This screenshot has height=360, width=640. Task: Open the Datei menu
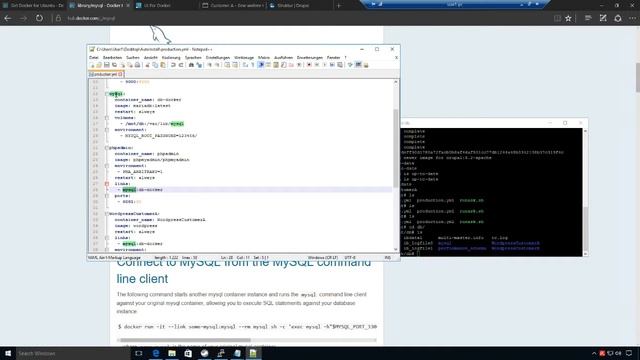[93, 58]
